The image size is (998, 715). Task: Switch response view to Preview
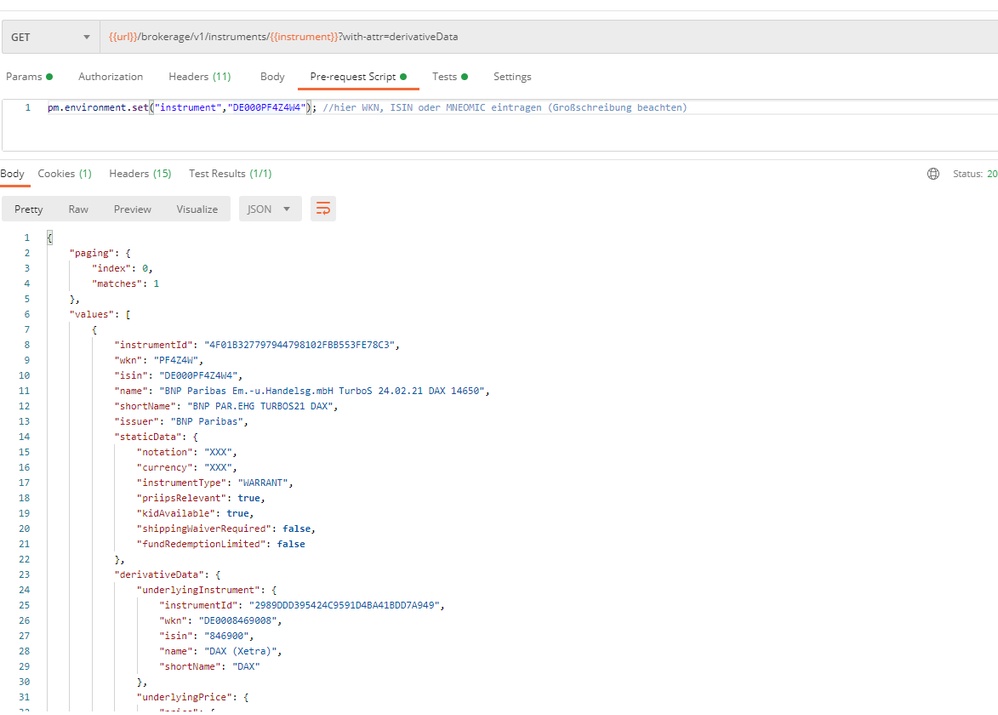coord(132,209)
